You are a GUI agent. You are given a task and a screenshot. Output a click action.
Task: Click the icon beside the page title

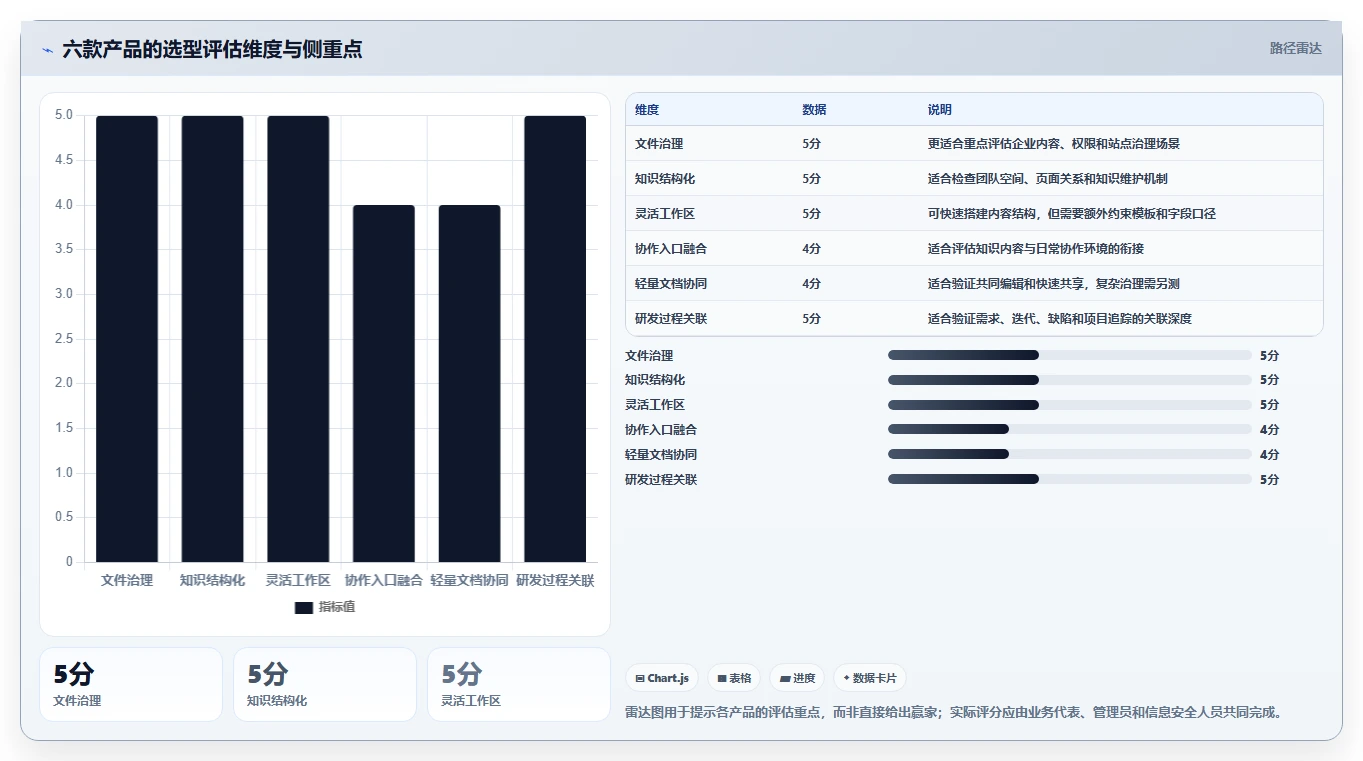(x=47, y=49)
